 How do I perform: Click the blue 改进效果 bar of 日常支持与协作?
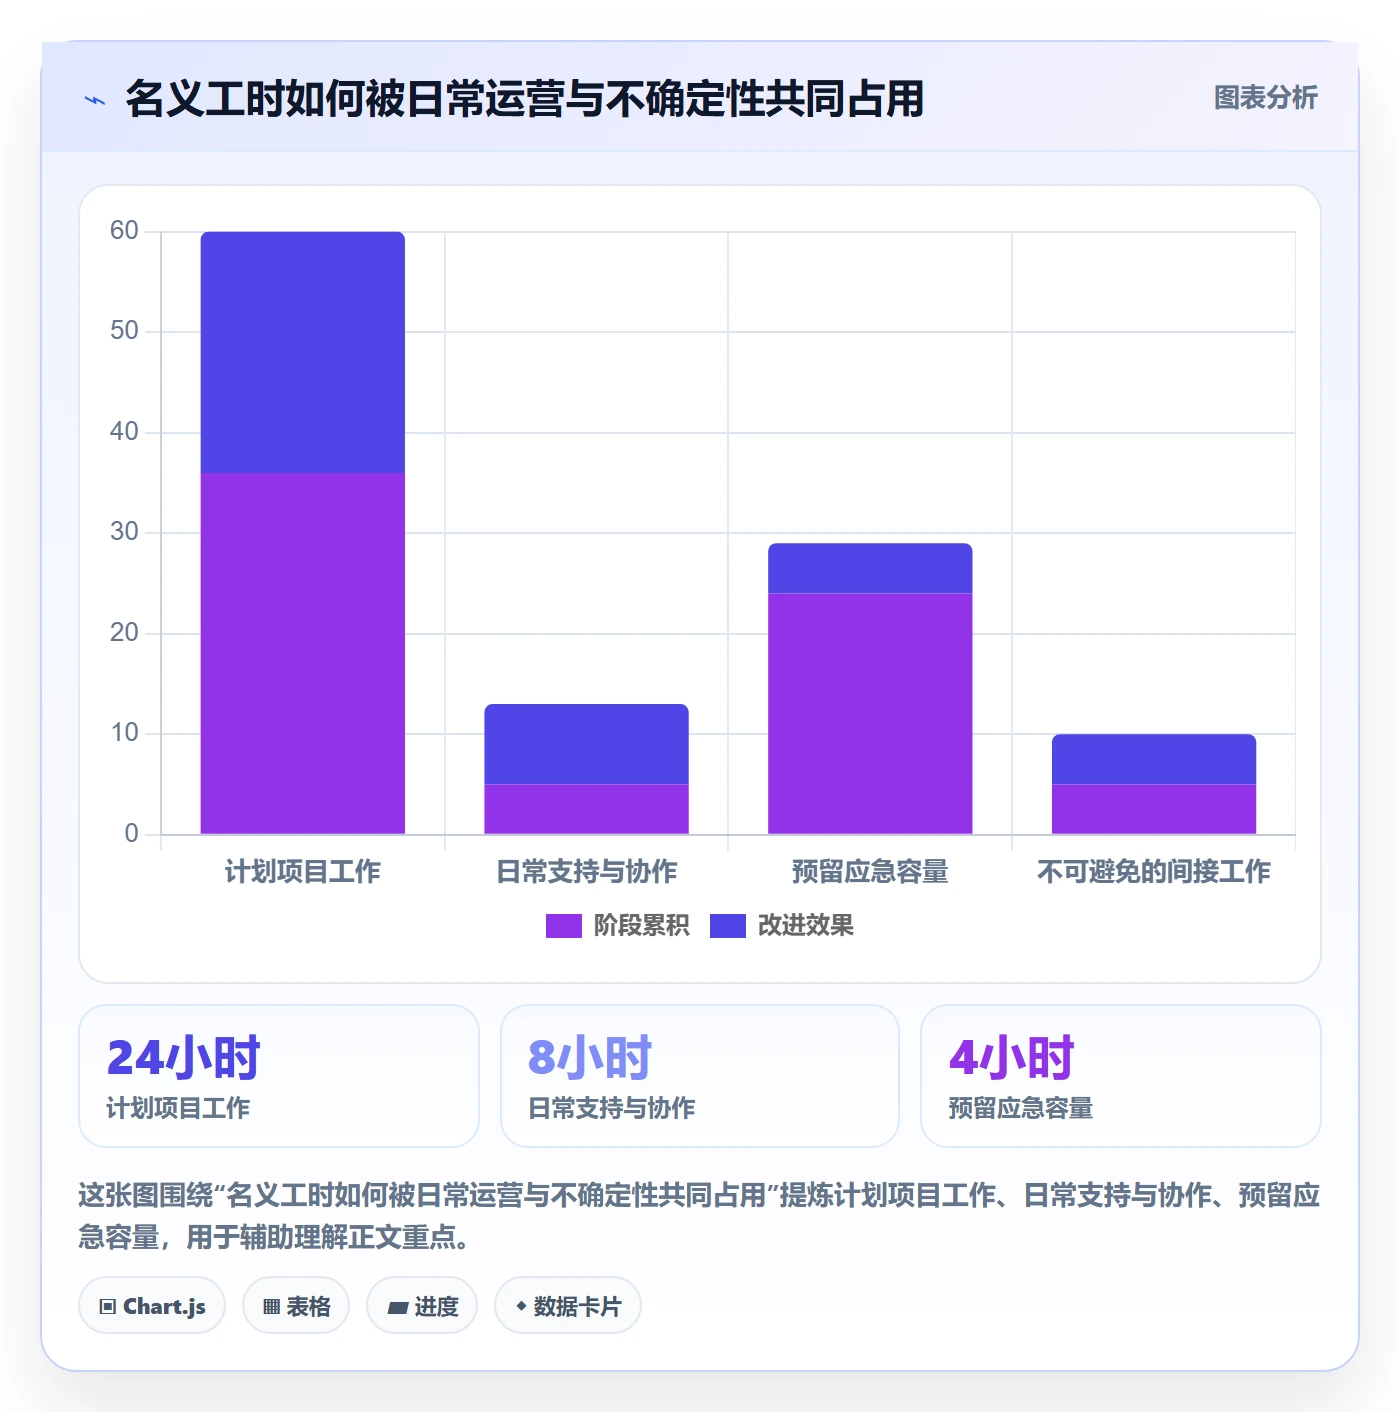(587, 744)
